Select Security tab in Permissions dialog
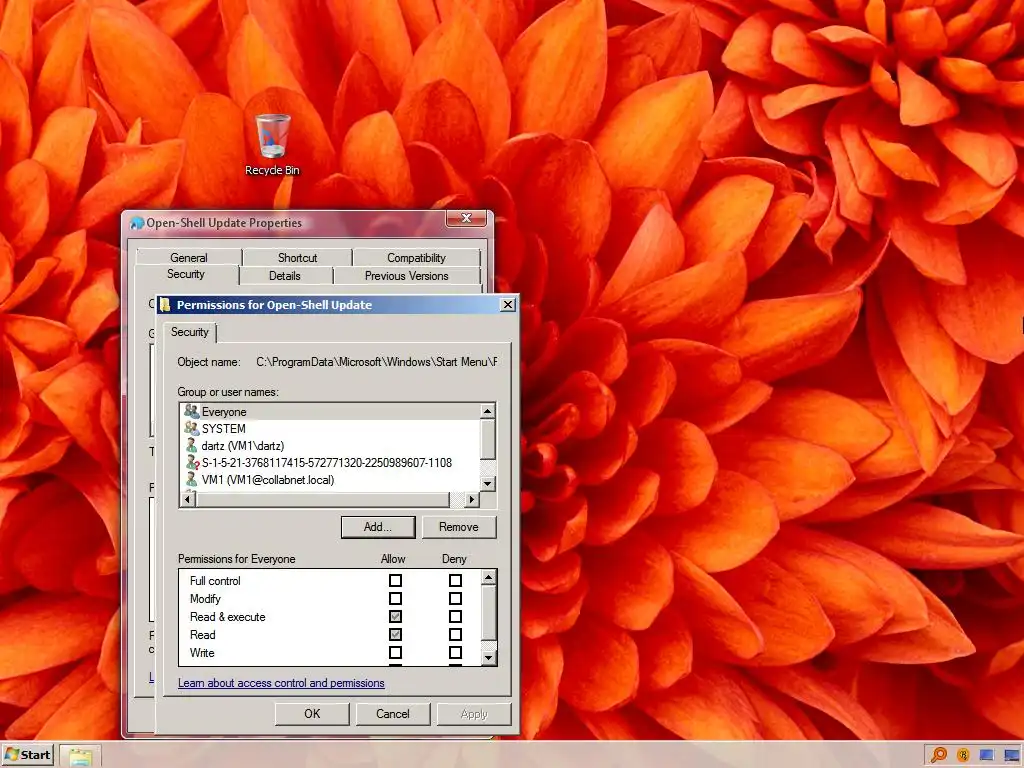Image resolution: width=1024 pixels, height=768 pixels. pos(189,332)
